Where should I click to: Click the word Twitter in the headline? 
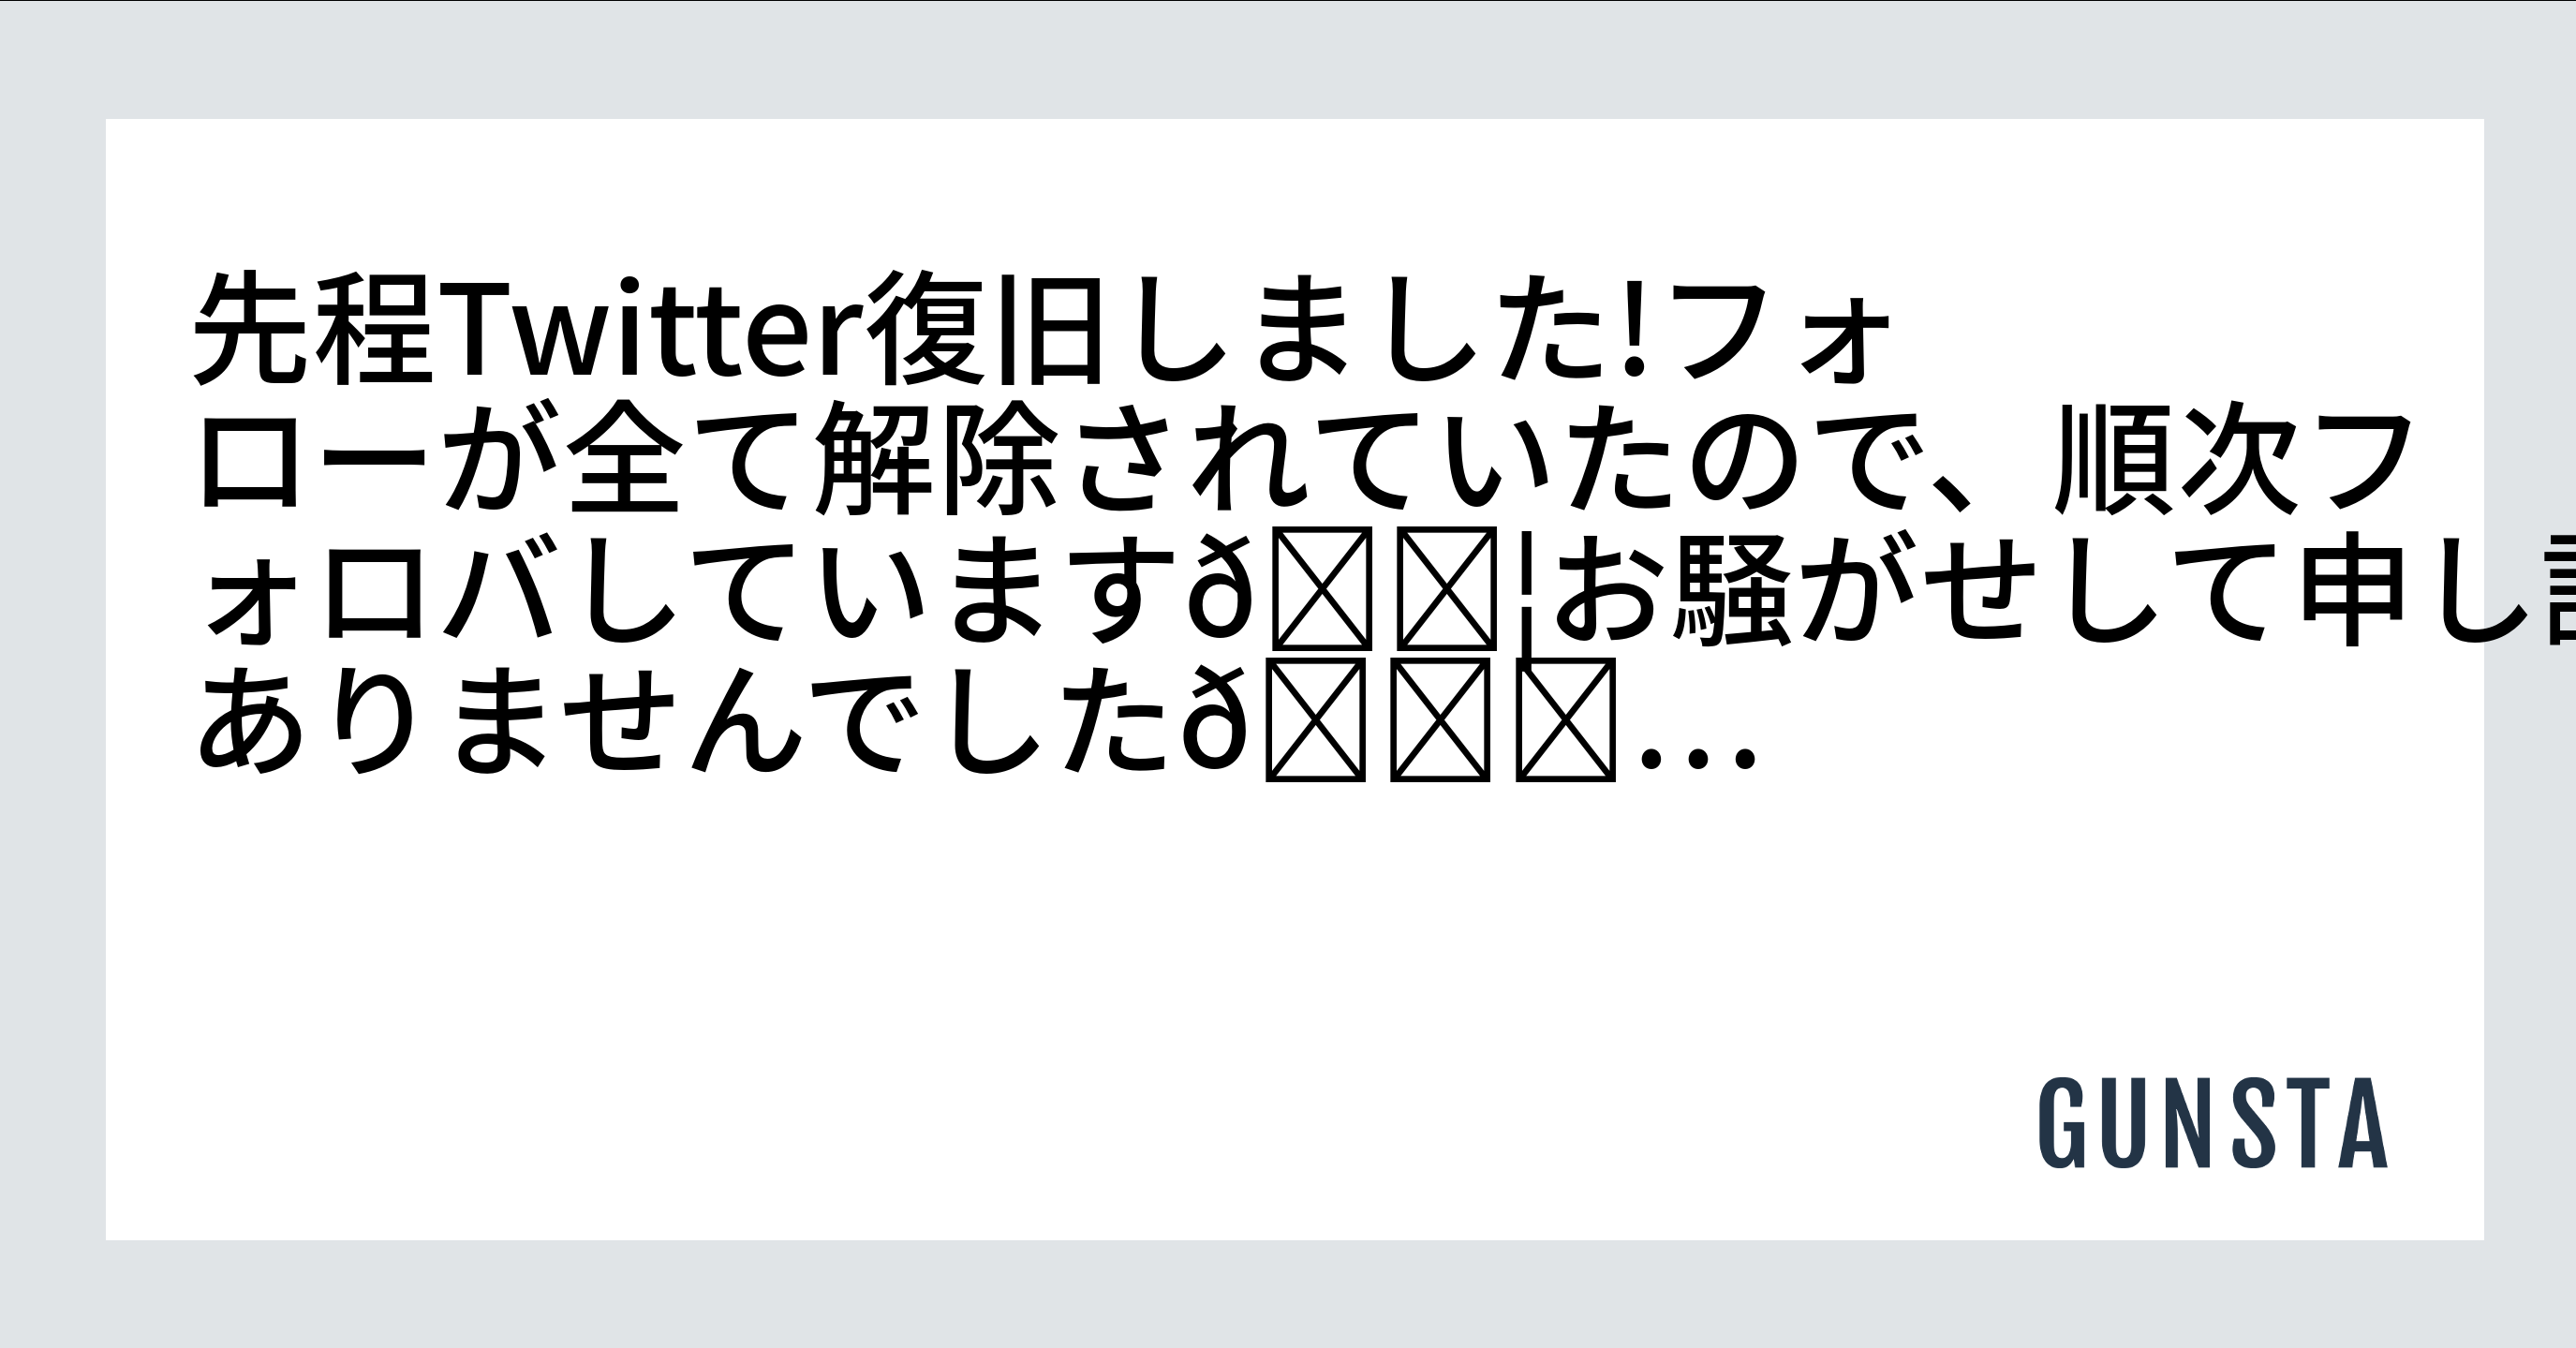[x=653, y=330]
